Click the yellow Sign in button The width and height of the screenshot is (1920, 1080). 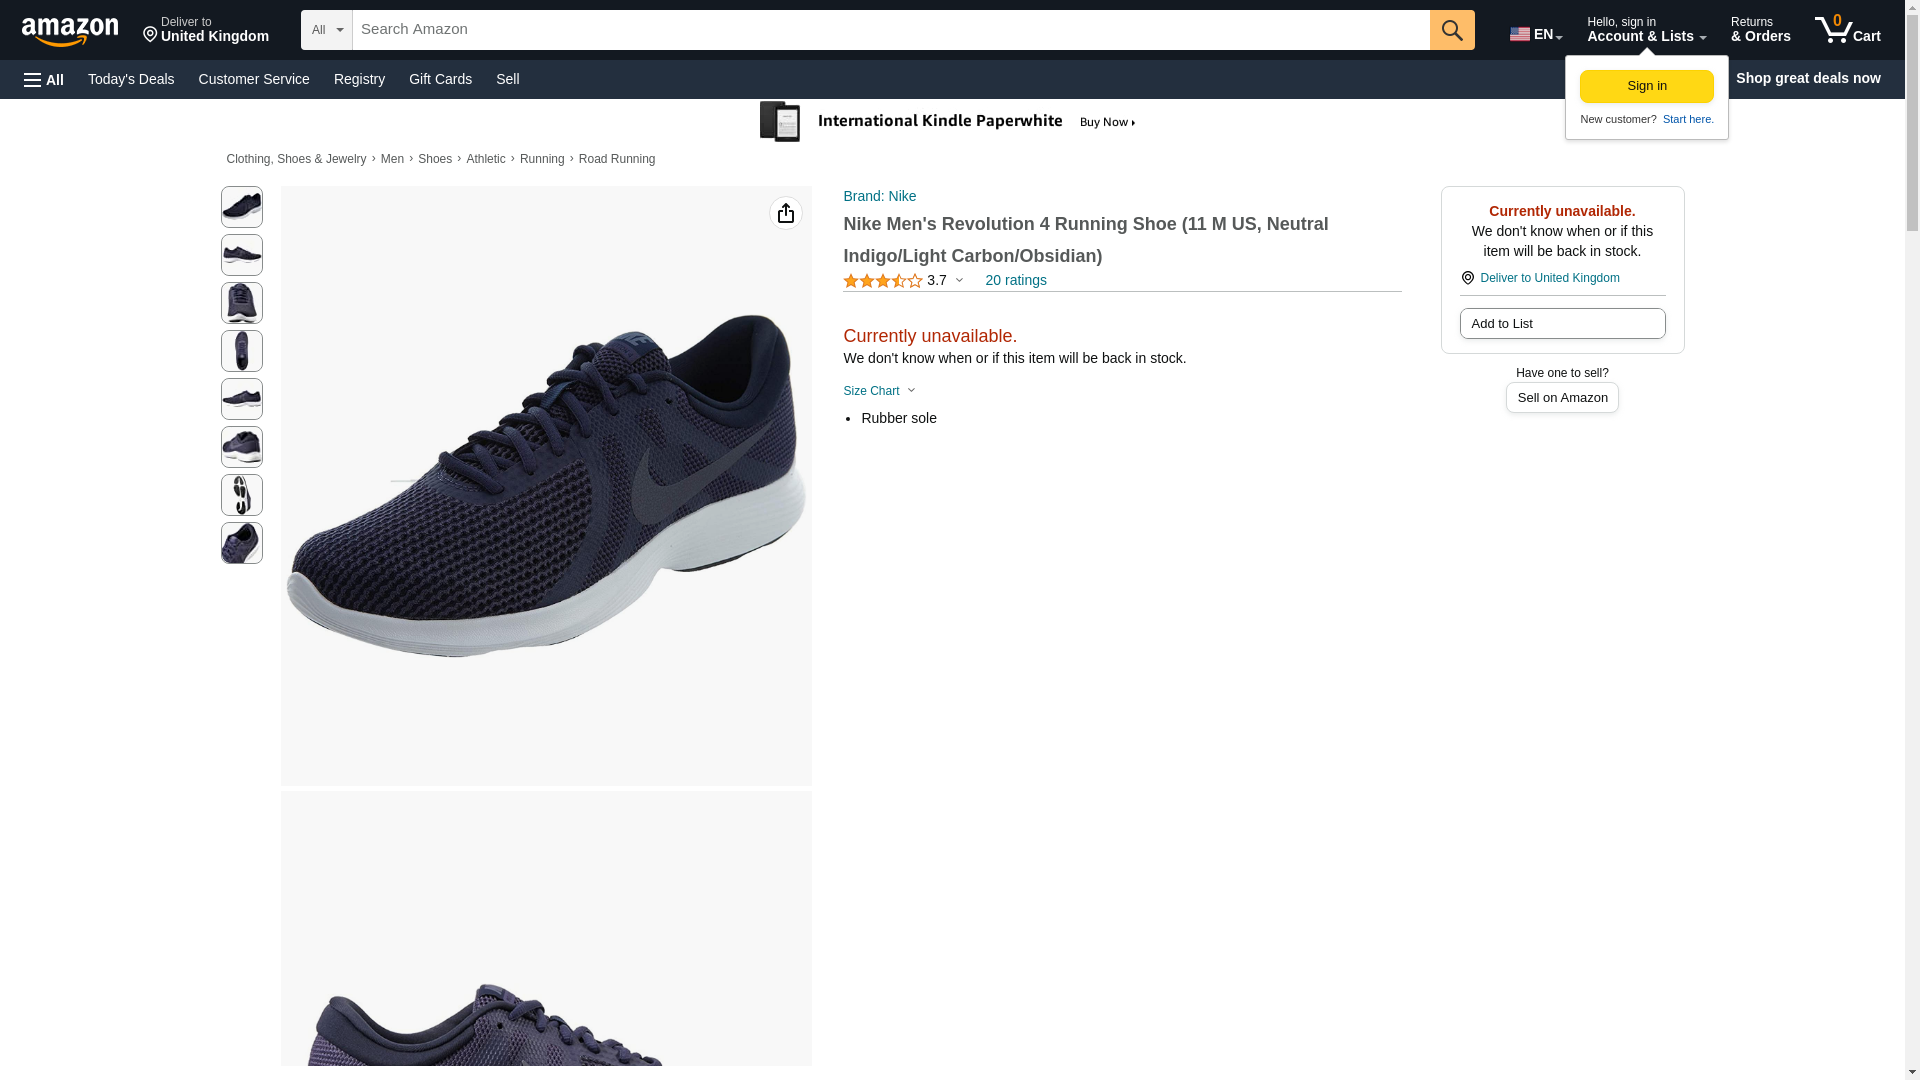1646,86
